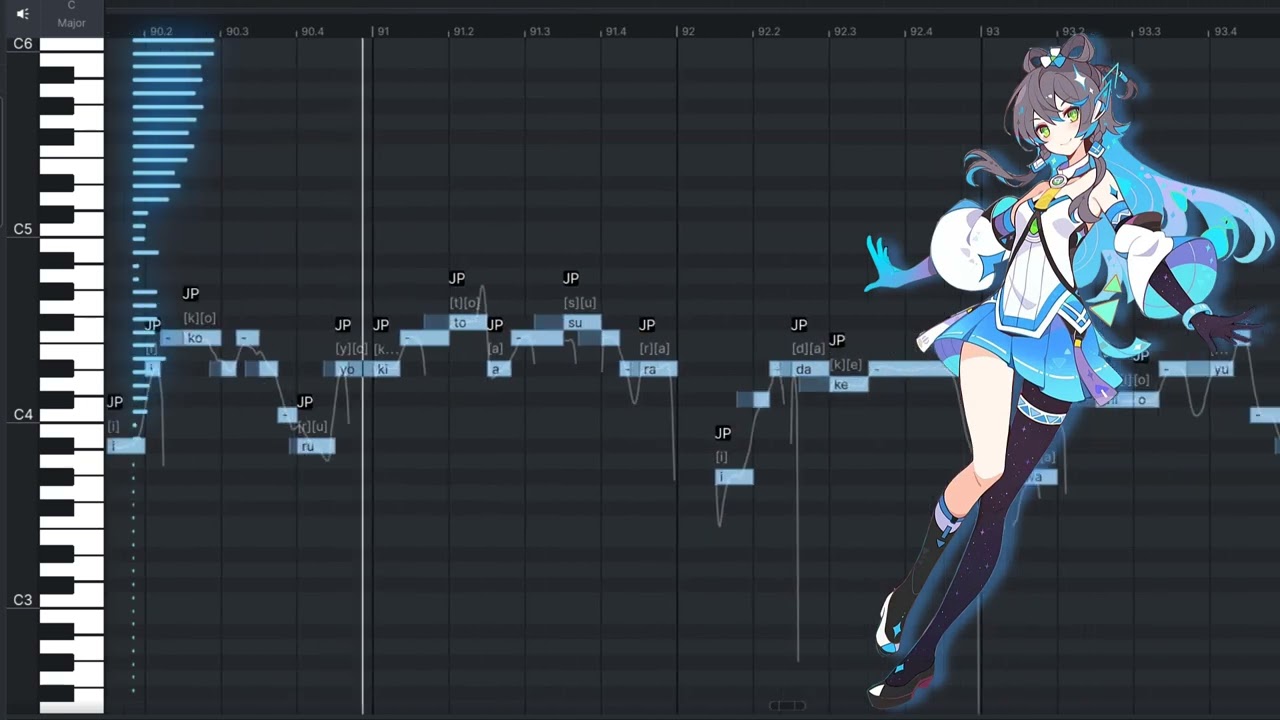Jump to measure 92 on the ruler
The width and height of the screenshot is (1280, 720).
[687, 32]
